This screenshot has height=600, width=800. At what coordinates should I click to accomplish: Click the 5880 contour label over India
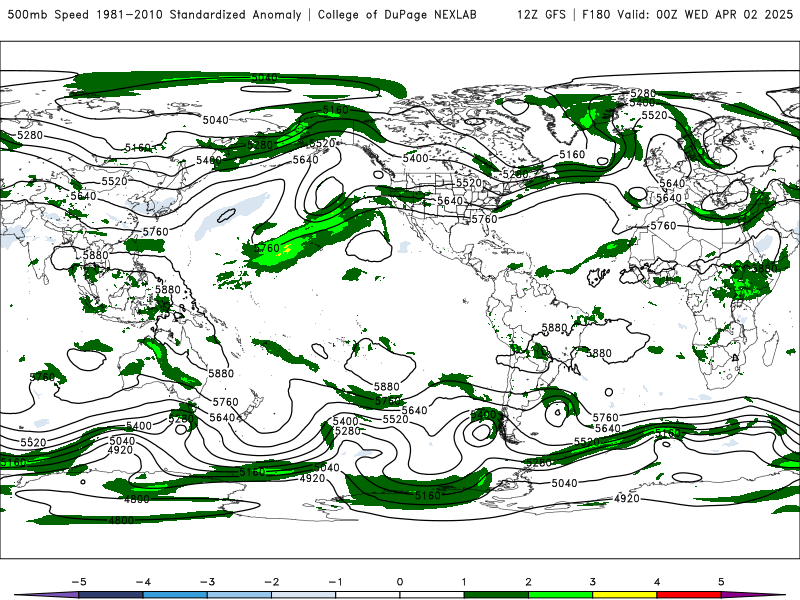pos(95,255)
